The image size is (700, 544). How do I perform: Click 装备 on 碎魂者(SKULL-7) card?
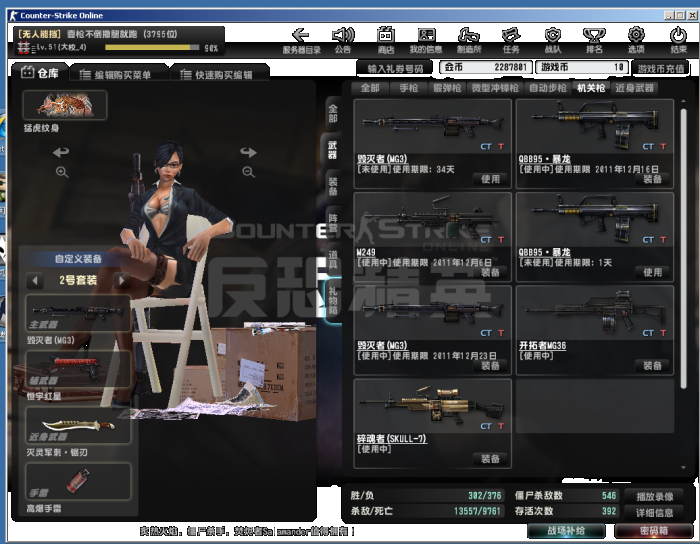[x=490, y=459]
